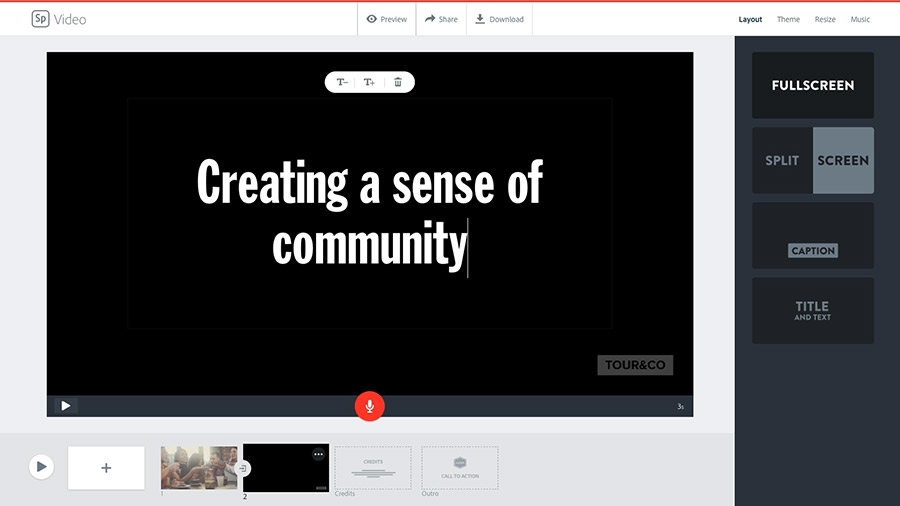Play the current slide in the preview bar
The height and width of the screenshot is (506, 900).
pos(66,406)
